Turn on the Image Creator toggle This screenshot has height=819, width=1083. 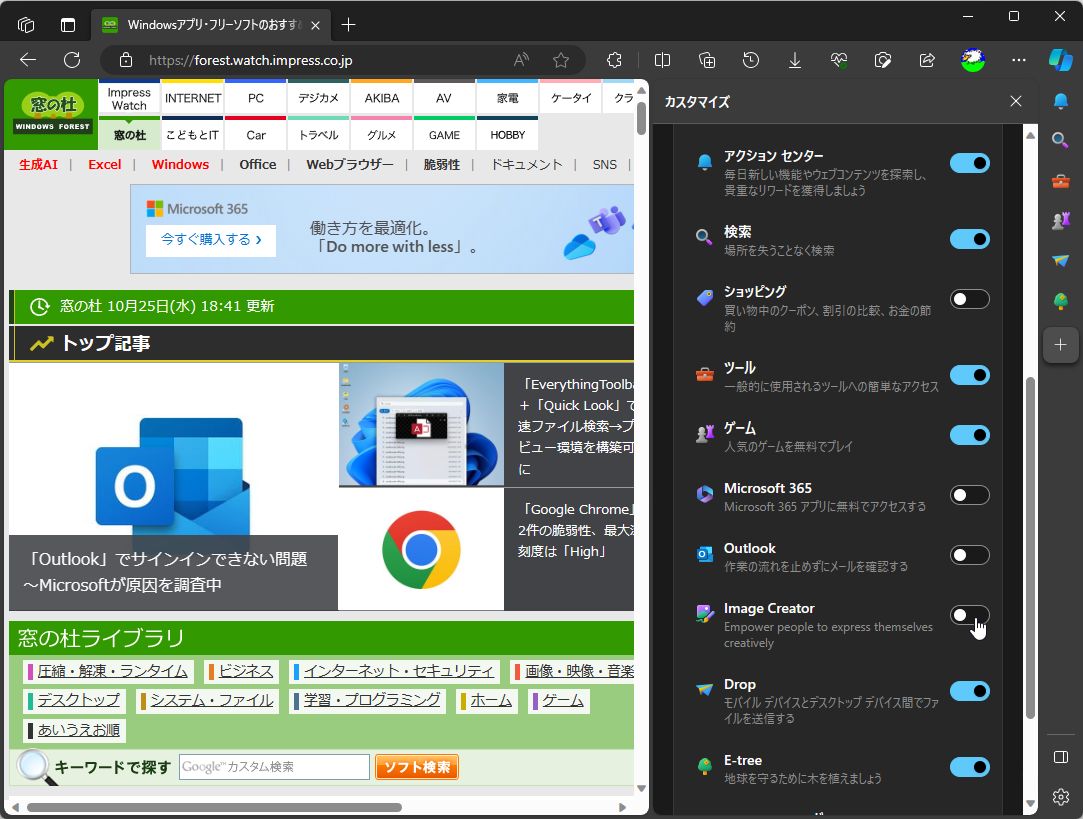[x=968, y=615]
